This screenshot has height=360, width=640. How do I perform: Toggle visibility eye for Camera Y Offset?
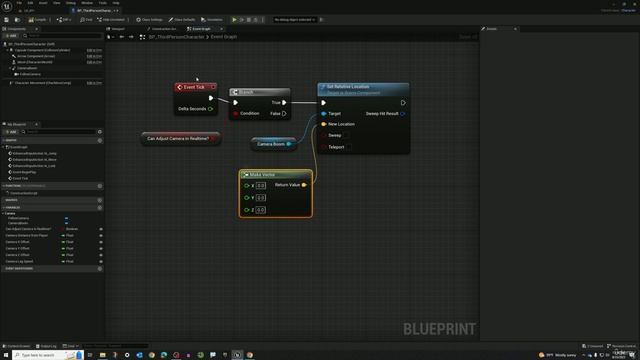[x=101, y=249]
